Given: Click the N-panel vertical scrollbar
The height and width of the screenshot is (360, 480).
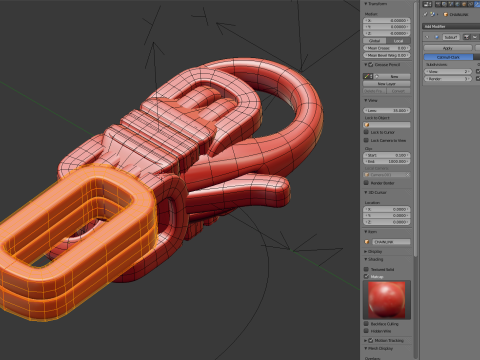Looking at the screenshot, I should pyautogui.click(x=415, y=128).
